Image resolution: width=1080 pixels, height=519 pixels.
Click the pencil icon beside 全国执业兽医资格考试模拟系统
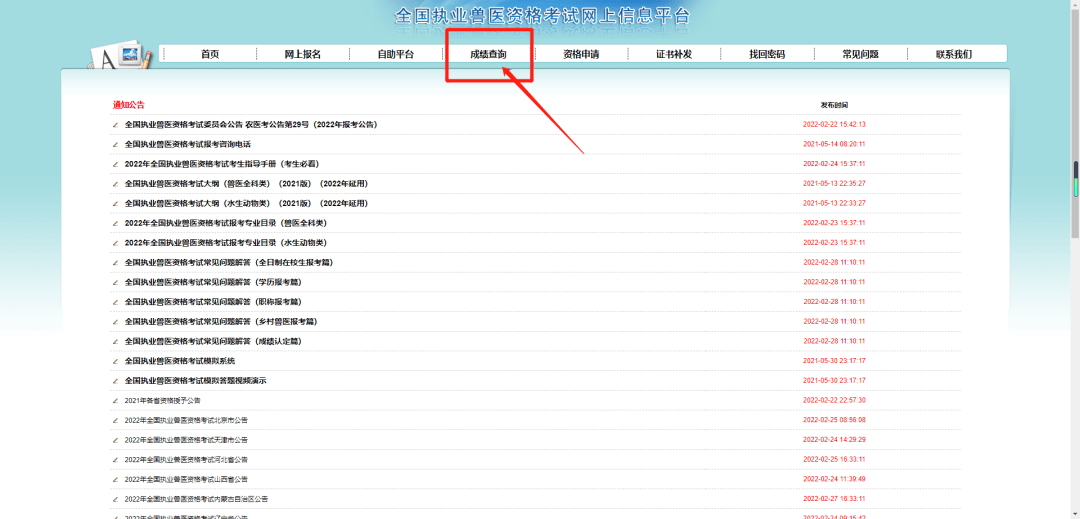click(x=115, y=361)
